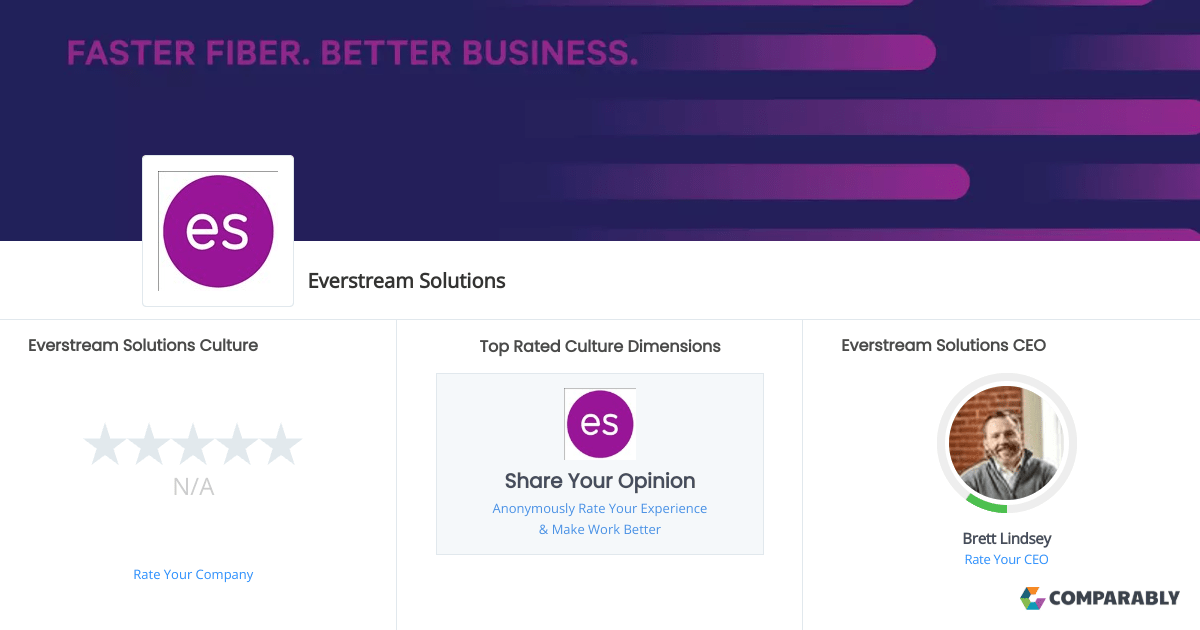Click the fourth star to rate culture
This screenshot has width=1200, height=630.
(x=237, y=444)
